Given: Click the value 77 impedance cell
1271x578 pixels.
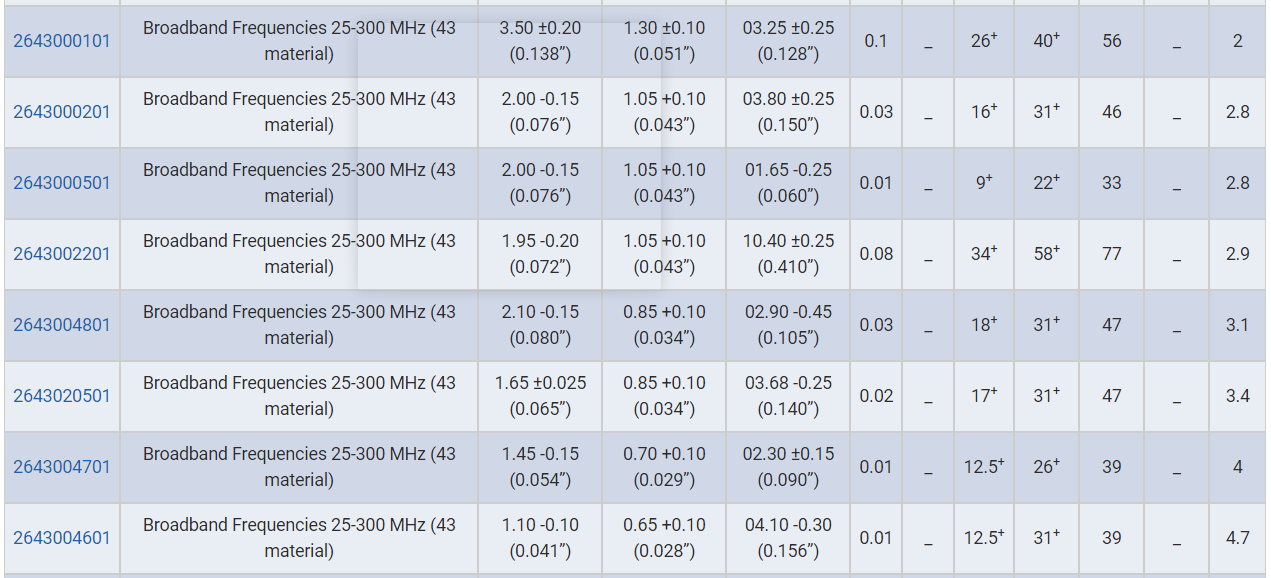Looking at the screenshot, I should pos(1112,254).
